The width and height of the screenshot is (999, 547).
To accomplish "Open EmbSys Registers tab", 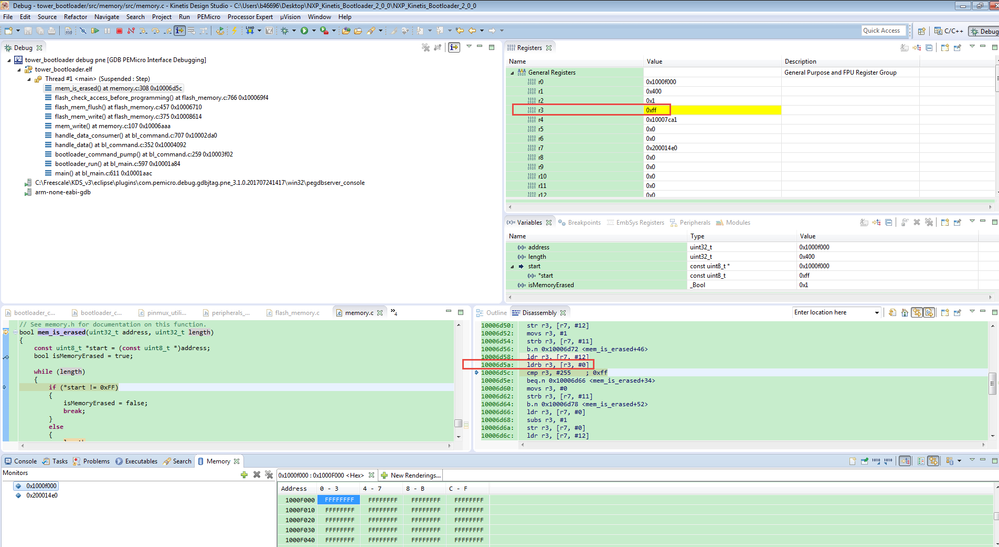I will click(635, 222).
